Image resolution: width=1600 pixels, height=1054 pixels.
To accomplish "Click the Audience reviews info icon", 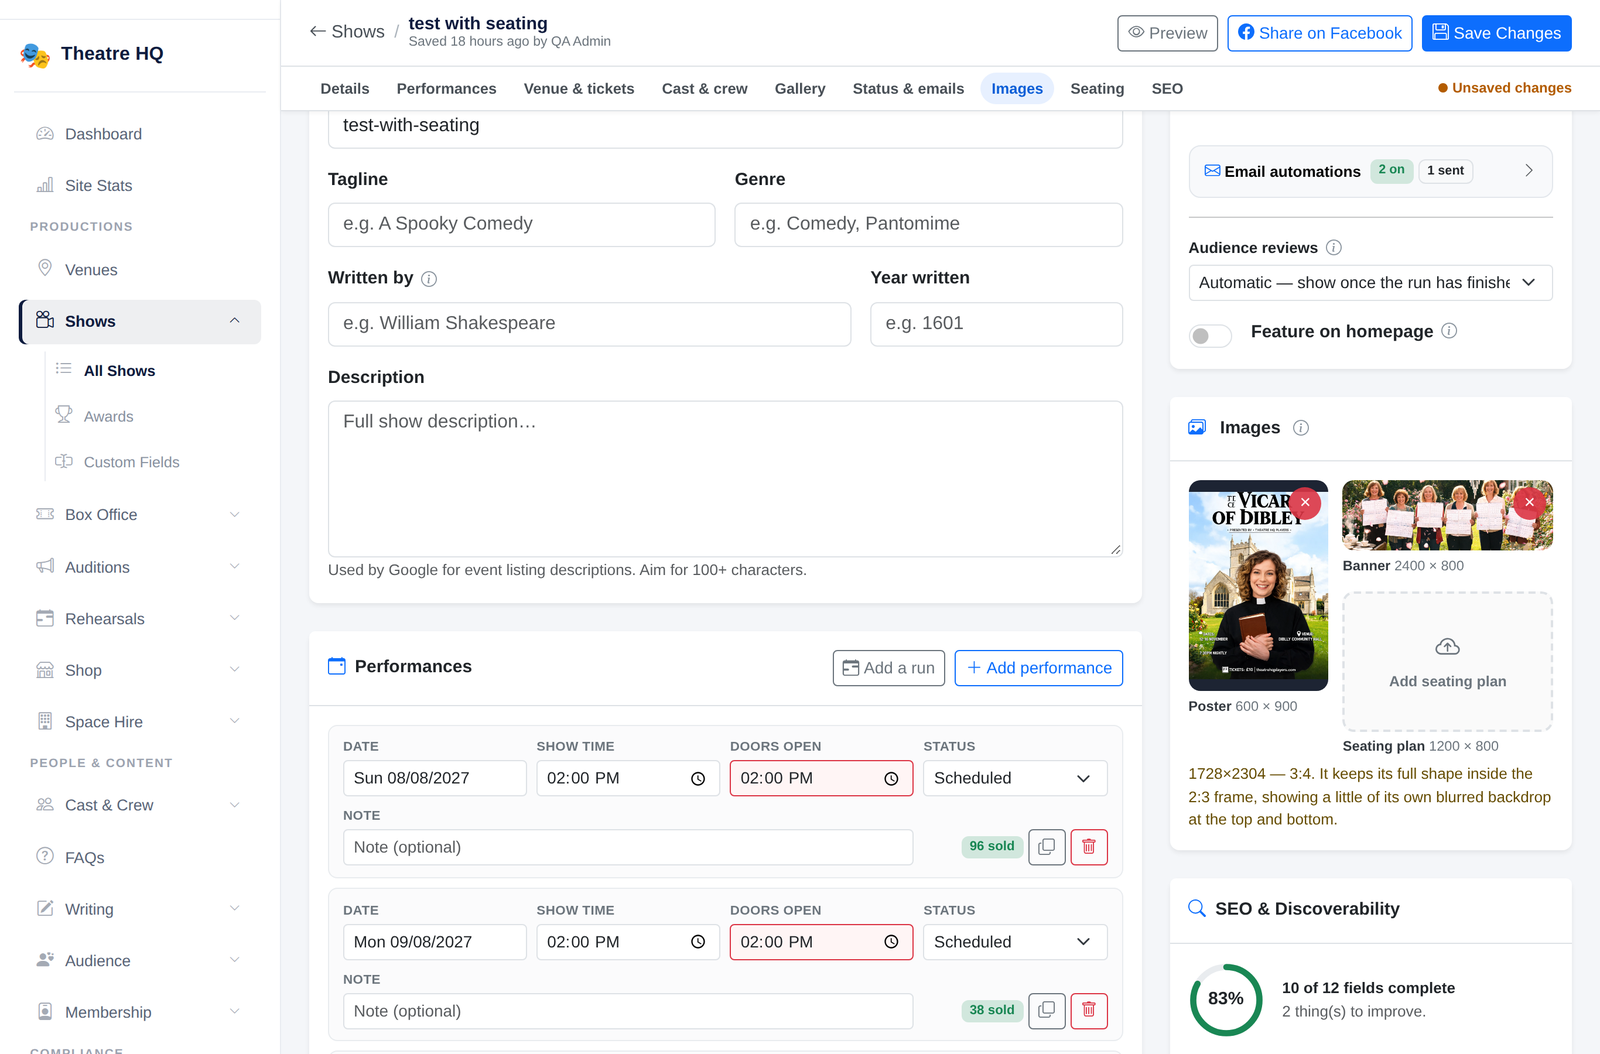I will pyautogui.click(x=1334, y=248).
